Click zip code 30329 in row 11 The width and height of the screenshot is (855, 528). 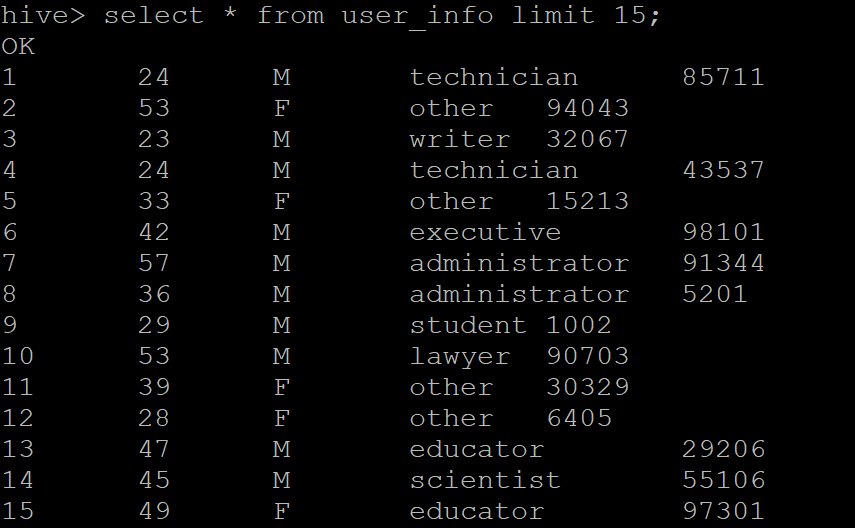tap(587, 387)
